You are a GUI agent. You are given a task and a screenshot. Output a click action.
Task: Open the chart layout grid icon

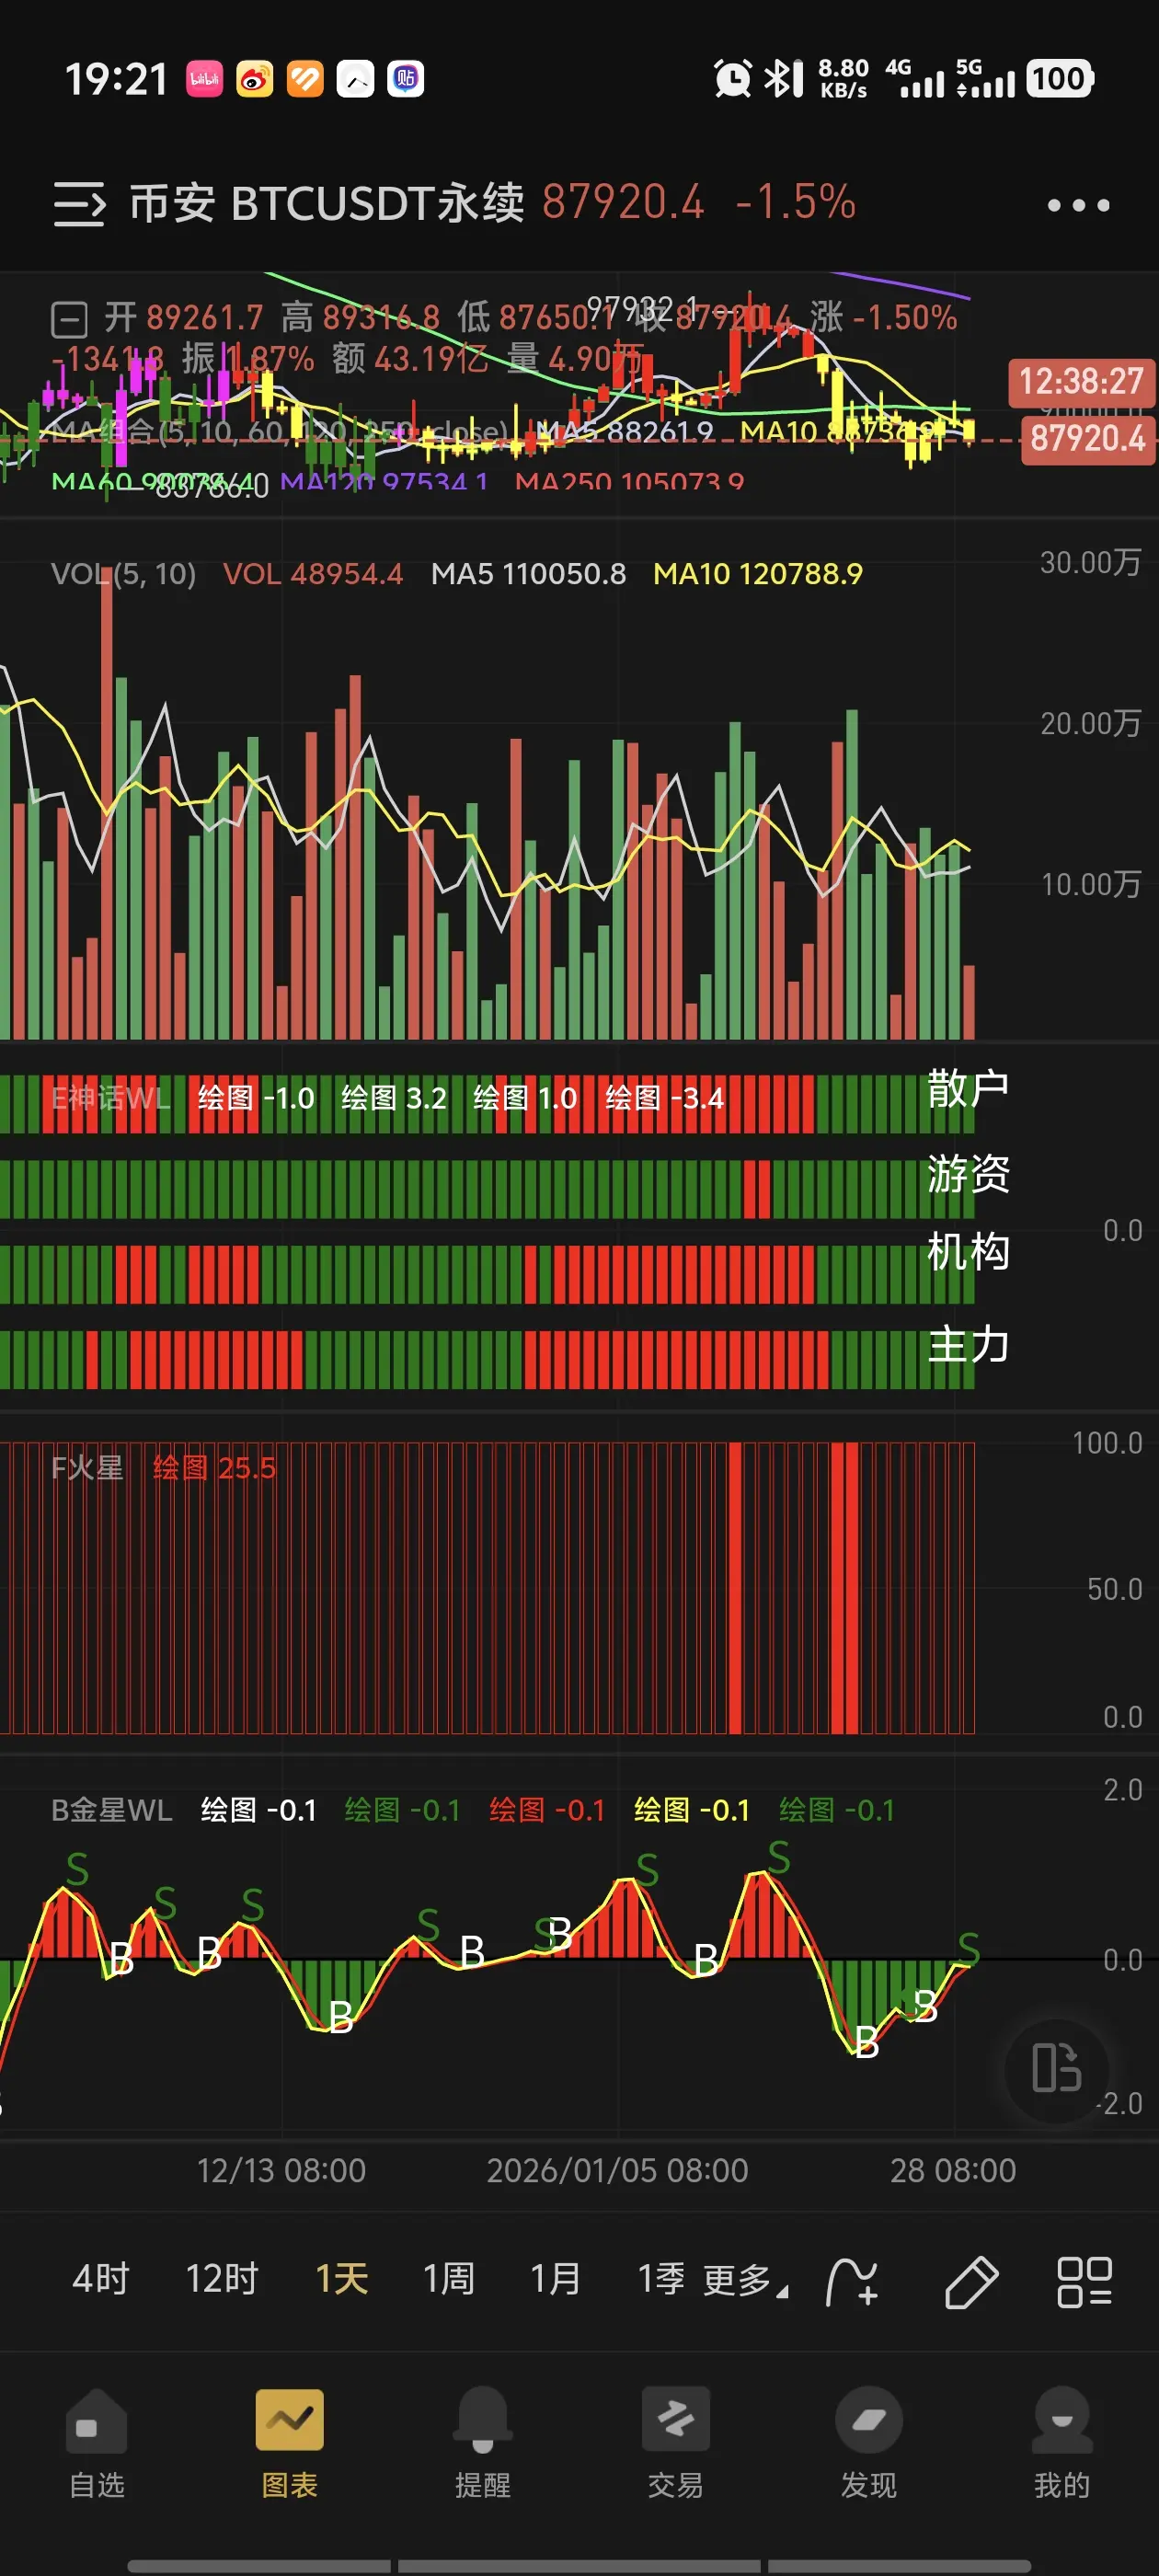(1084, 2282)
